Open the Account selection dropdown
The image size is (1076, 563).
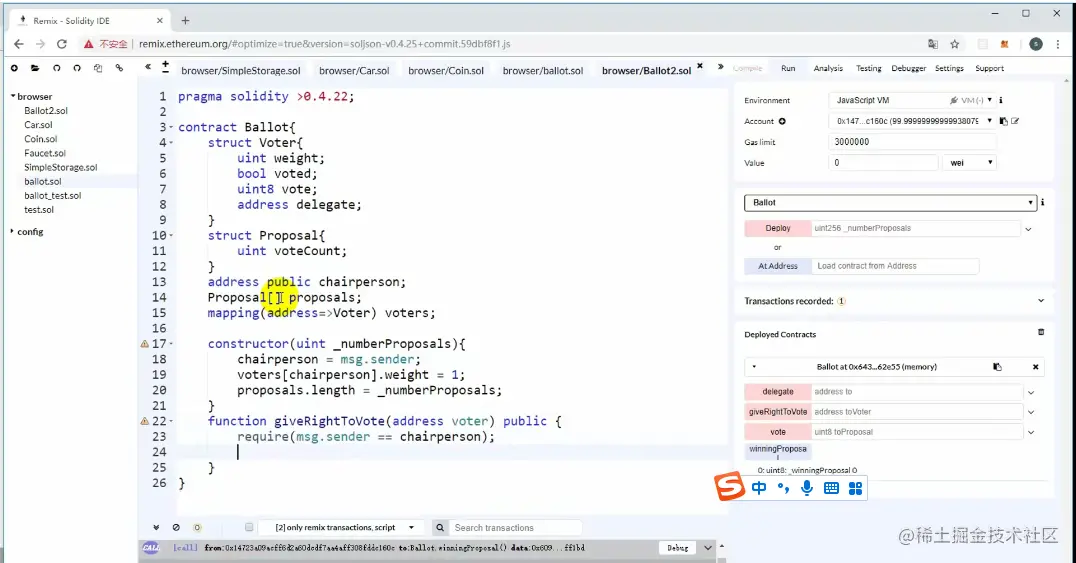point(912,121)
